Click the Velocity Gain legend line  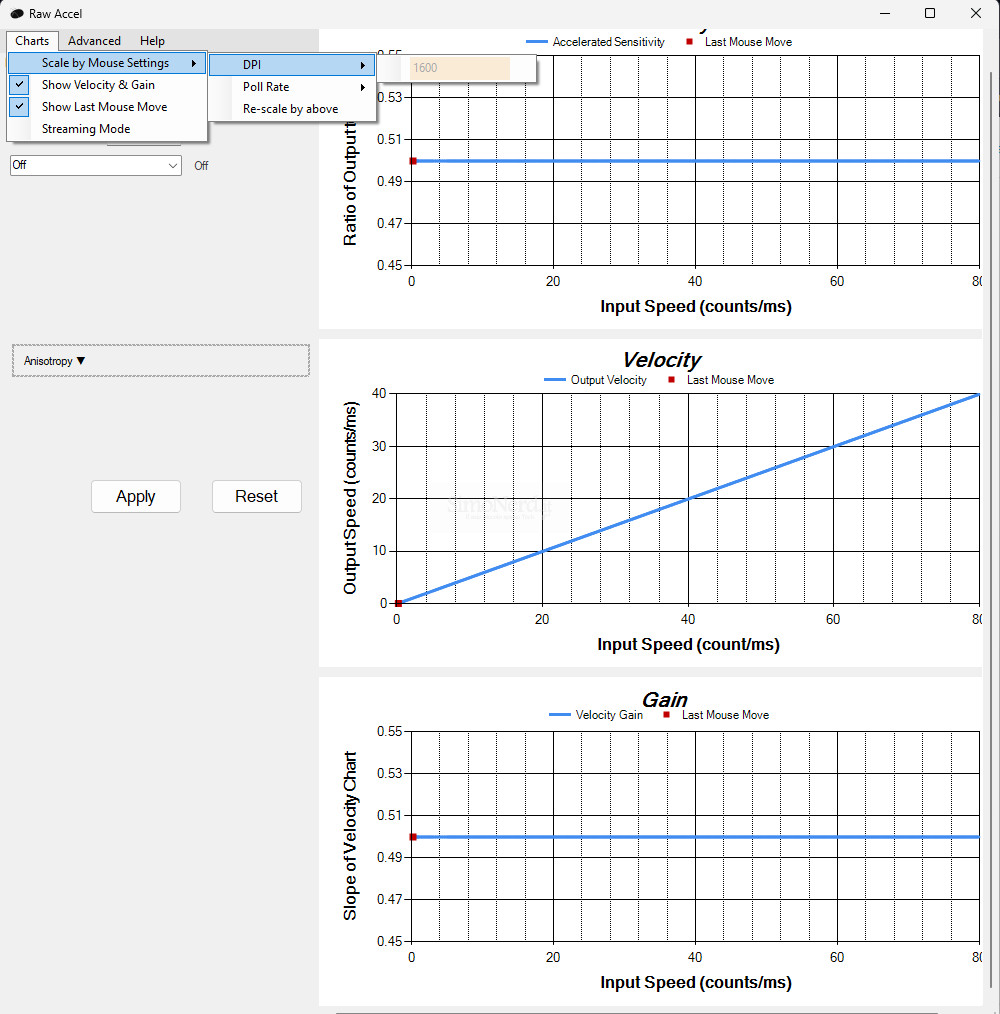click(x=560, y=715)
